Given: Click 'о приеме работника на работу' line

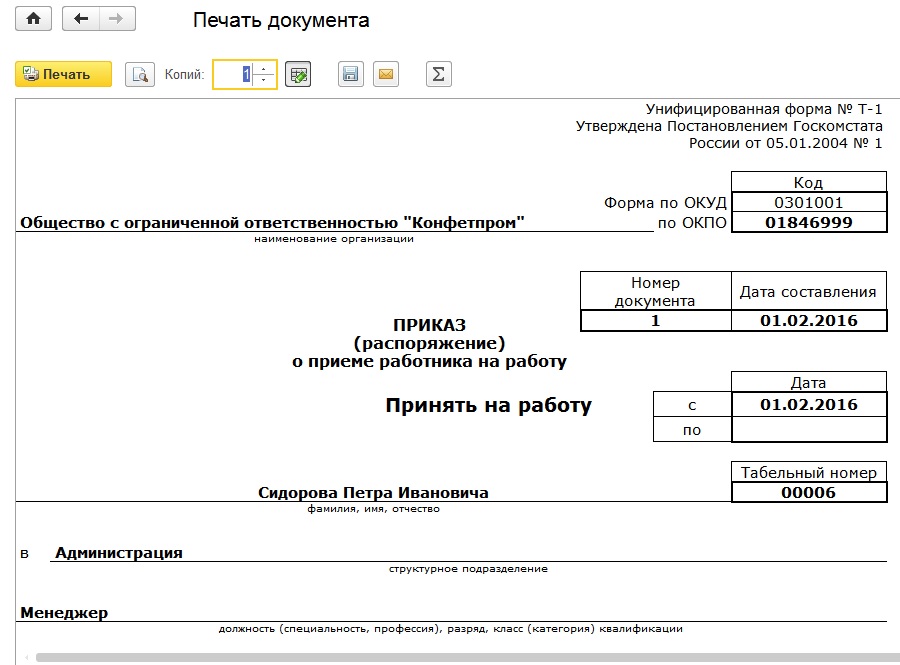Looking at the screenshot, I should 429,361.
